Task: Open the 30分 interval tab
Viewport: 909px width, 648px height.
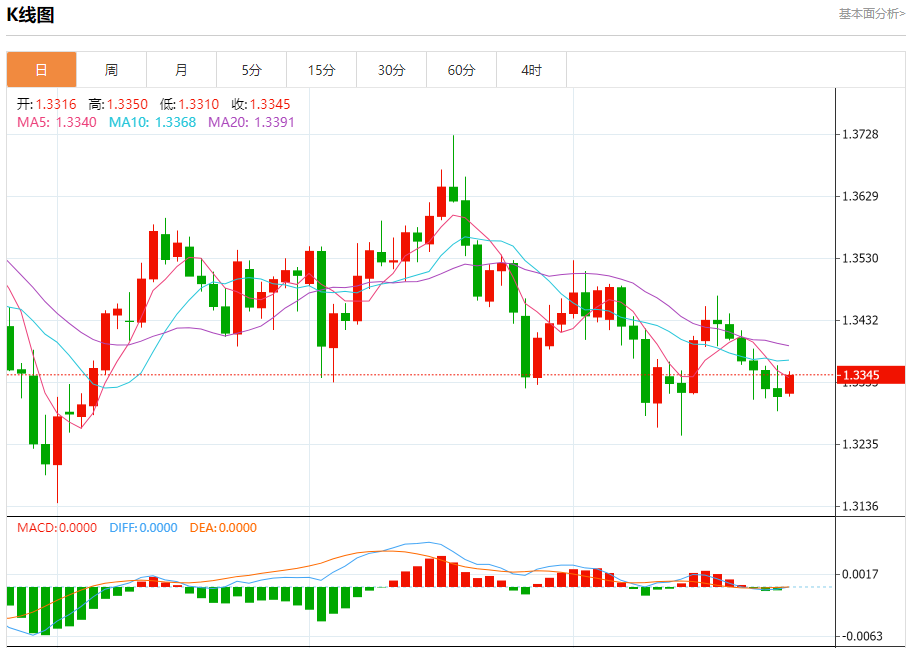Action: click(x=391, y=70)
